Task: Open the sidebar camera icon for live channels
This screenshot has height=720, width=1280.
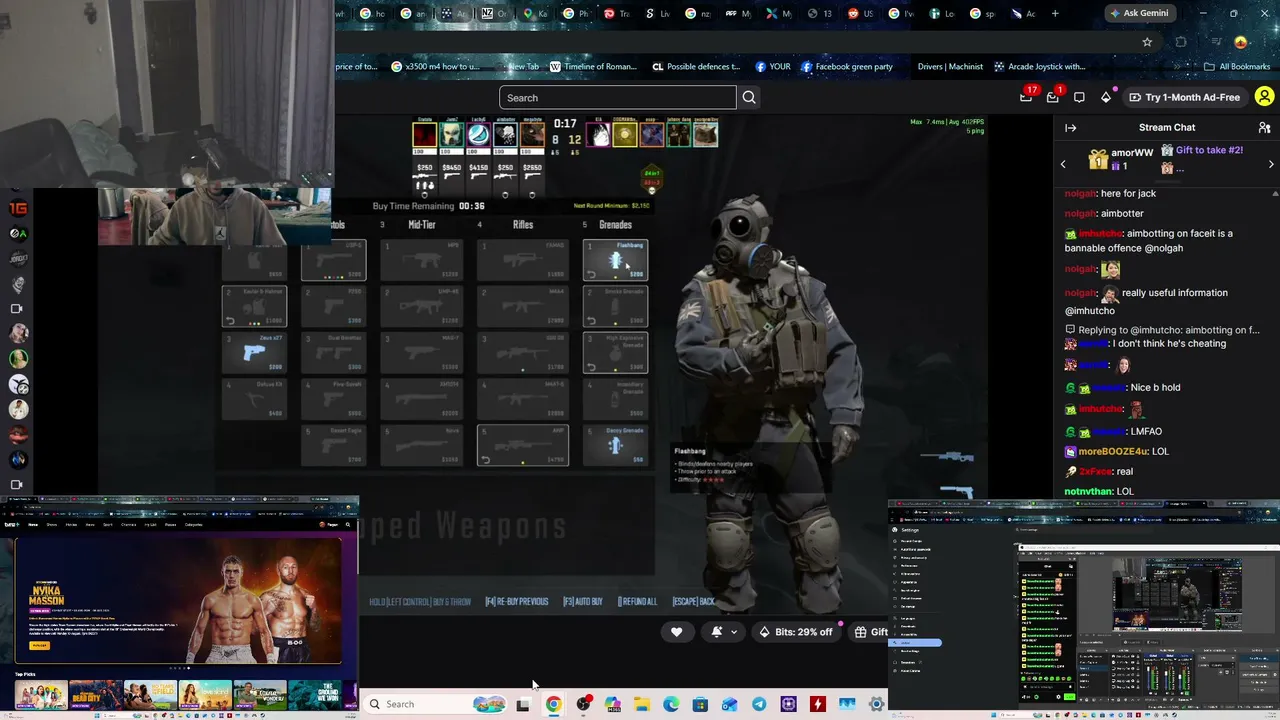Action: (x=16, y=309)
